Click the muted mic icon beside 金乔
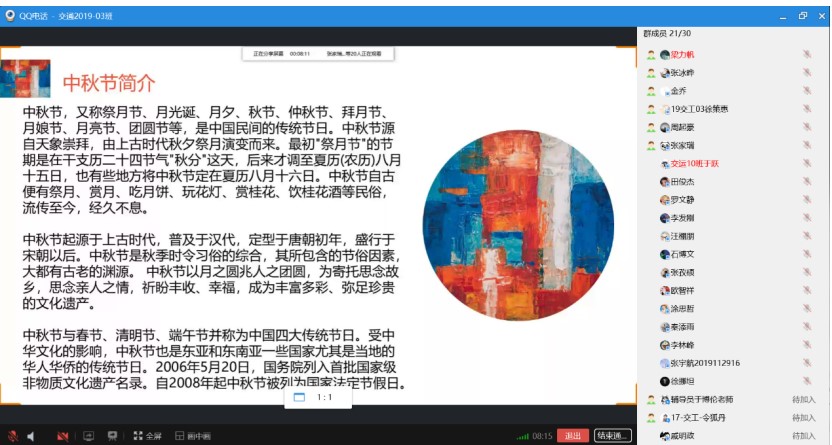This screenshot has height=445, width=832. [807, 91]
